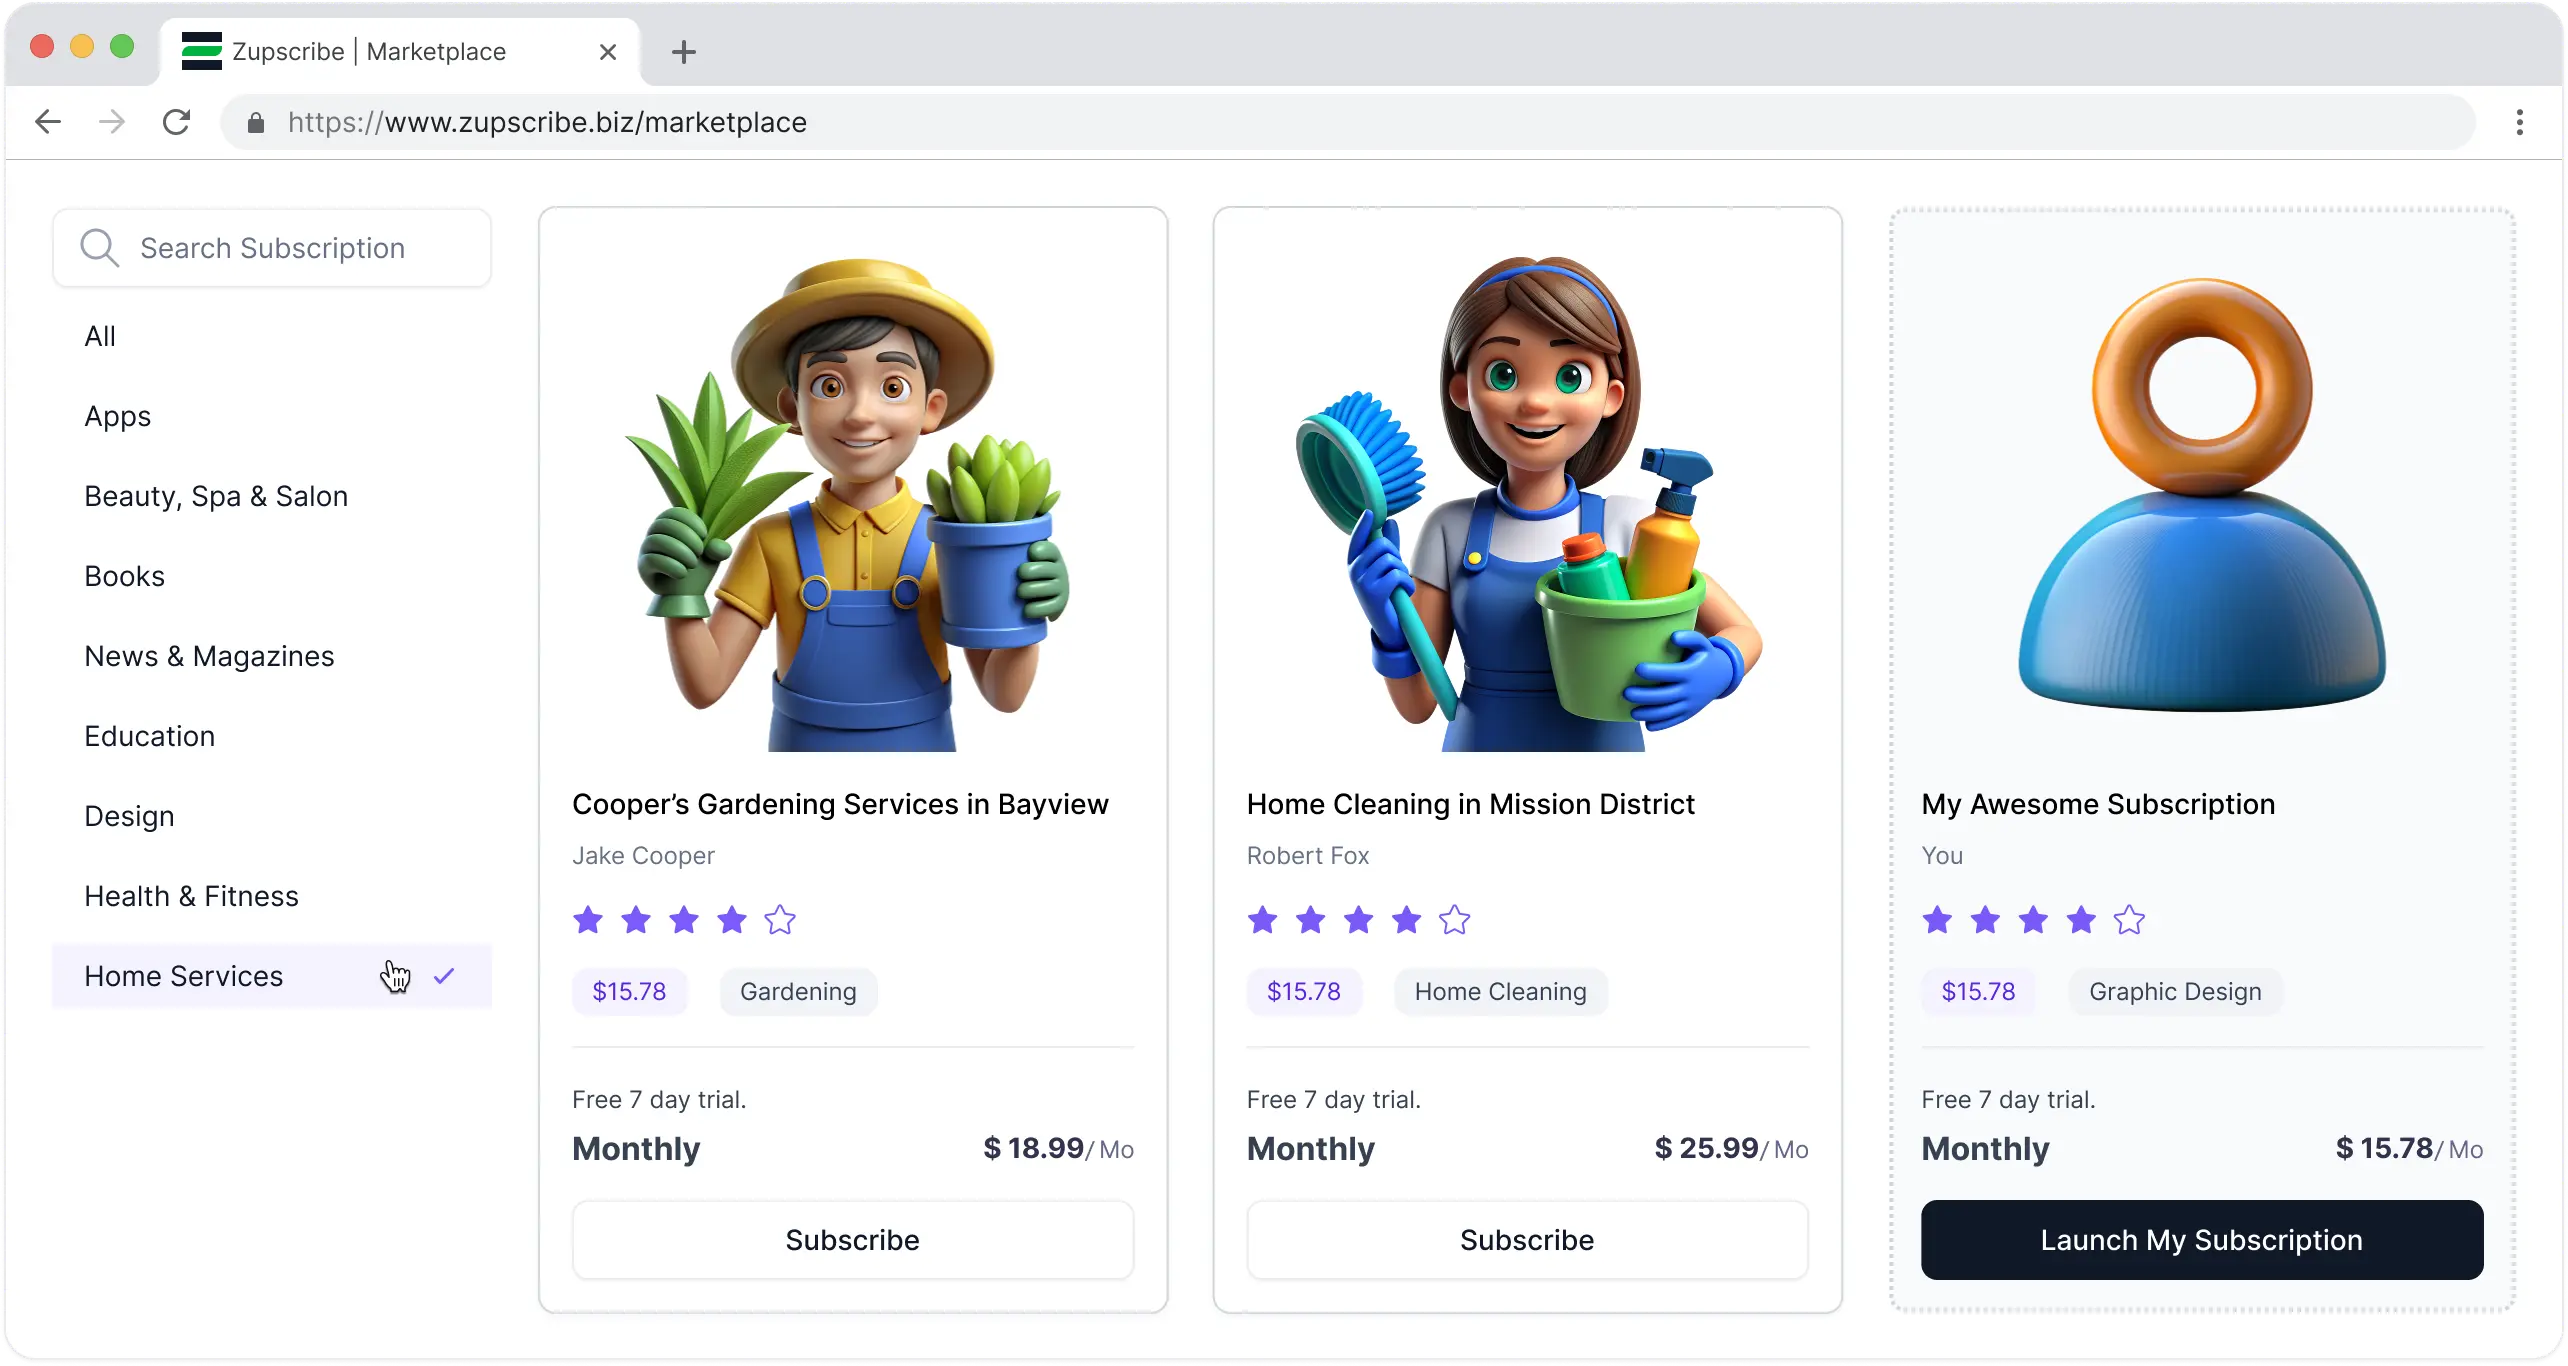2568x1366 pixels.
Task: Navigate back using the browser back arrow
Action: click(47, 121)
